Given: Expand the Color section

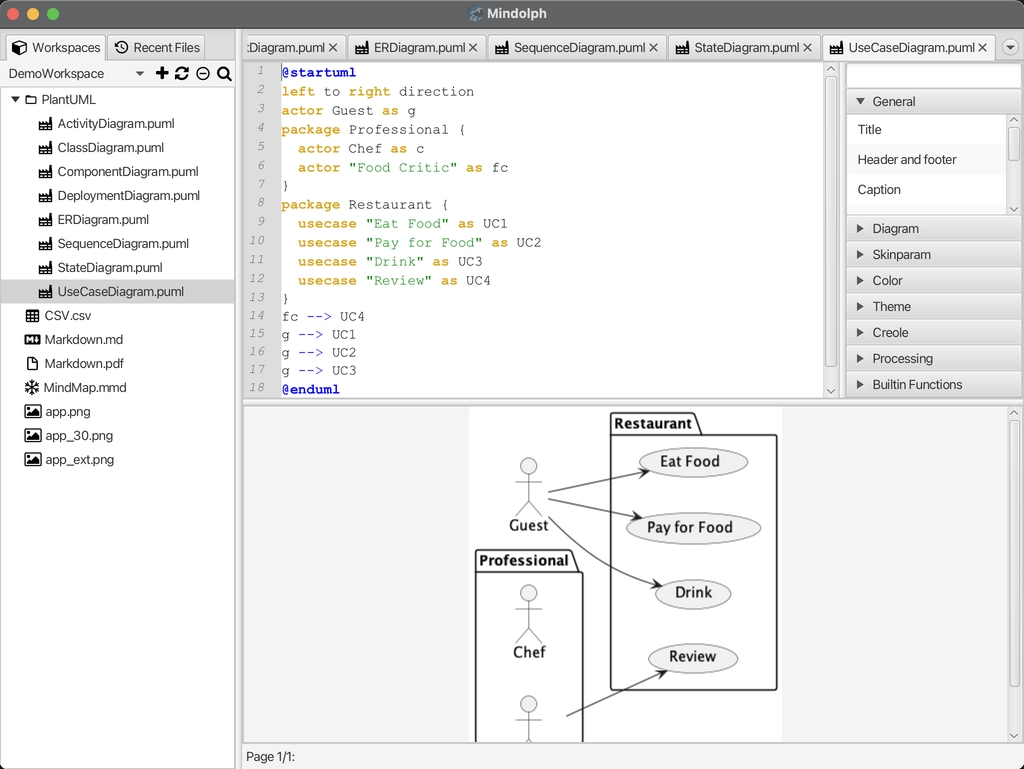Looking at the screenshot, I should point(860,281).
